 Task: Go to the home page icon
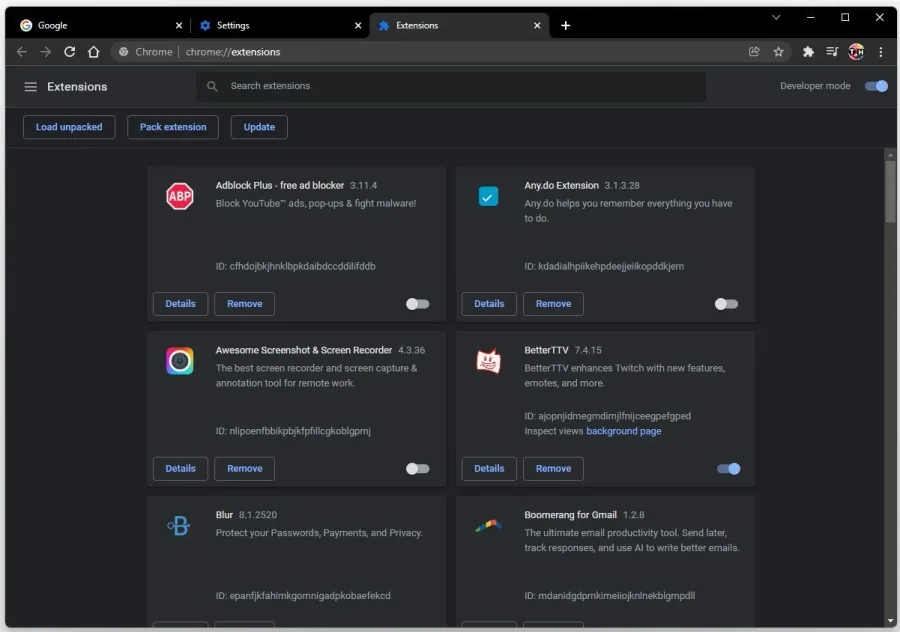pos(94,52)
